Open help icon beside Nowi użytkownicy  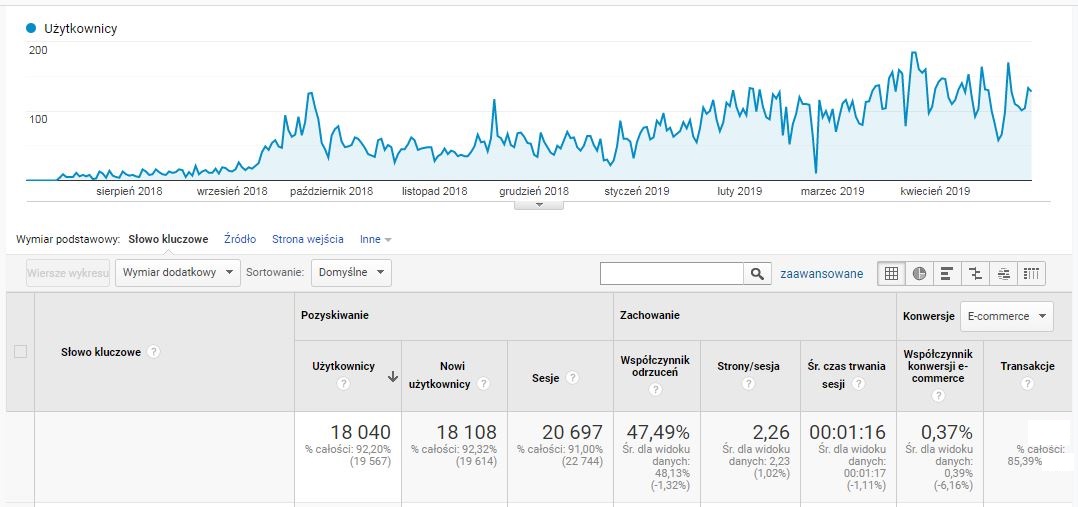pos(483,384)
